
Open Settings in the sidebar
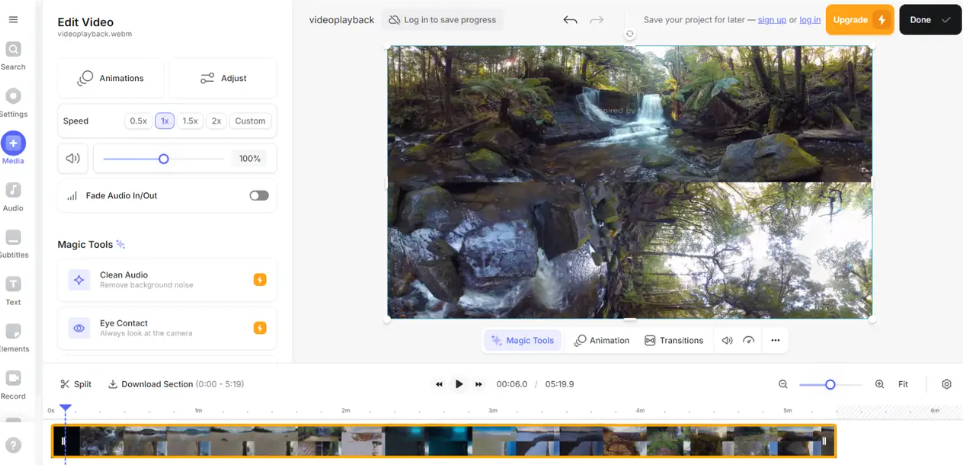(13, 103)
